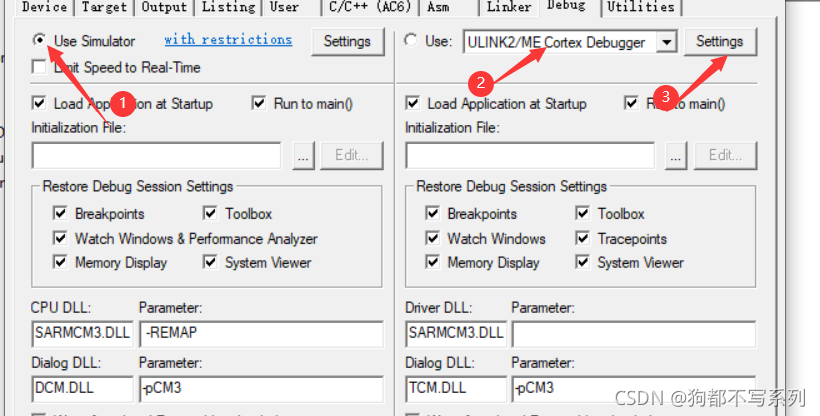Viewport: 820px width, 416px height.
Task: Switch to the Linker tab
Action: coord(509,7)
